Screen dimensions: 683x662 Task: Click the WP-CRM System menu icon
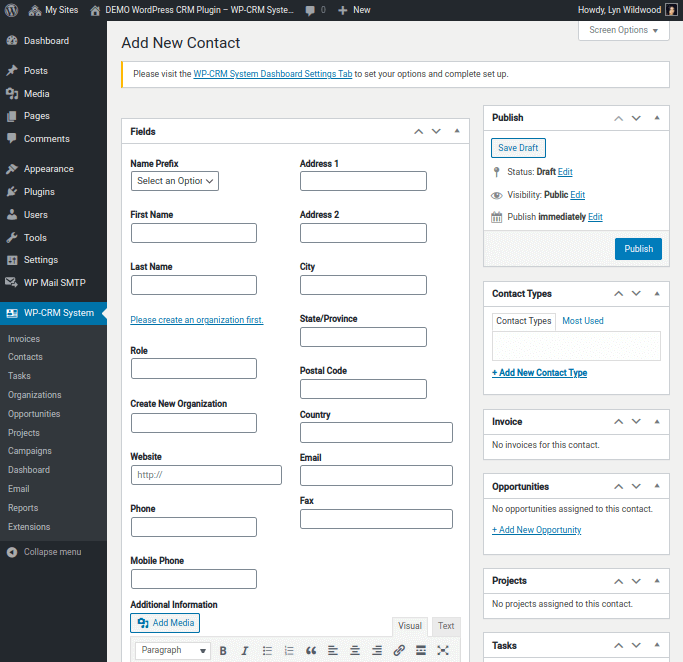[x=12, y=313]
